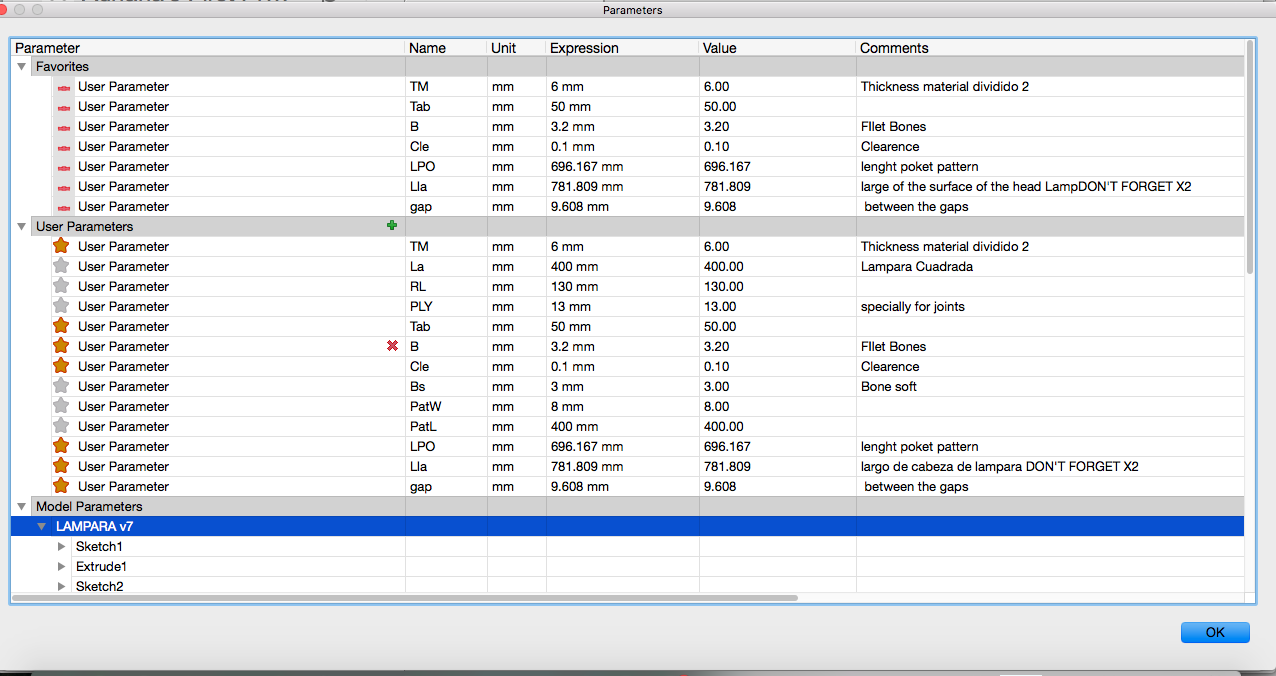This screenshot has width=1276, height=676.
Task: Click red remove icon for Favorites gap row
Action: click(64, 207)
